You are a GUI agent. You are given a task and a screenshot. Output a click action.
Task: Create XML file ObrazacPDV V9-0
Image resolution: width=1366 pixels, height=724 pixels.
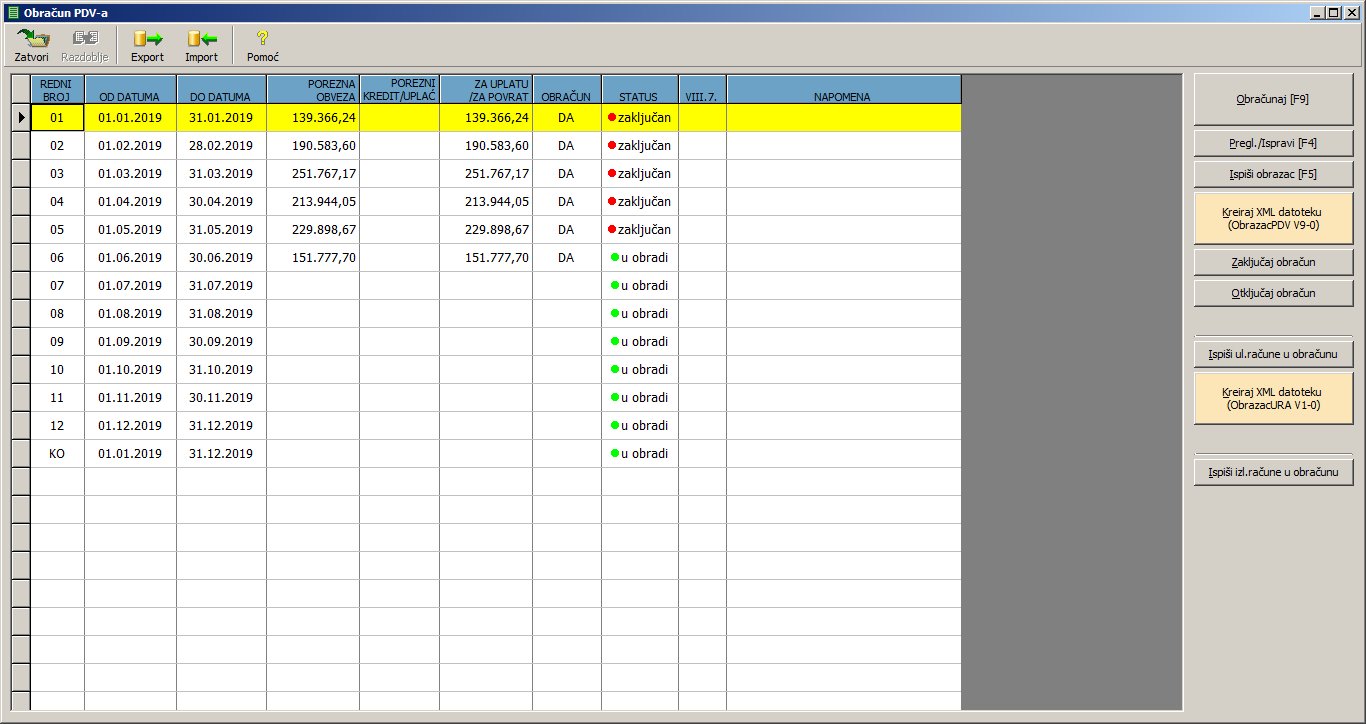pos(1273,219)
